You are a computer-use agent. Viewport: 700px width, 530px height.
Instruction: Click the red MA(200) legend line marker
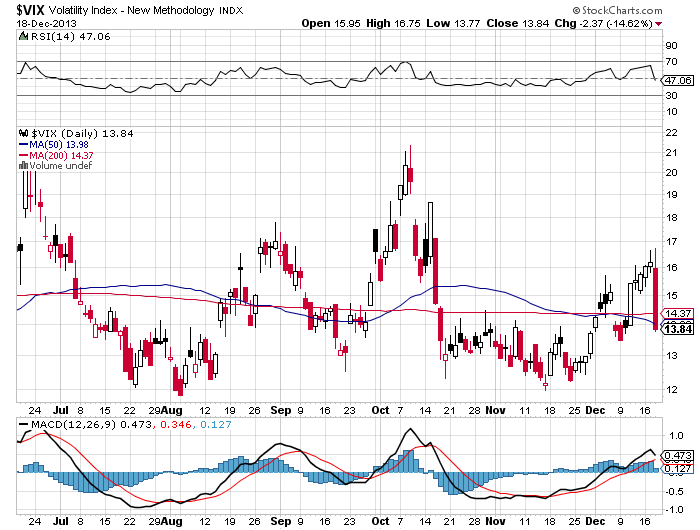[24, 155]
